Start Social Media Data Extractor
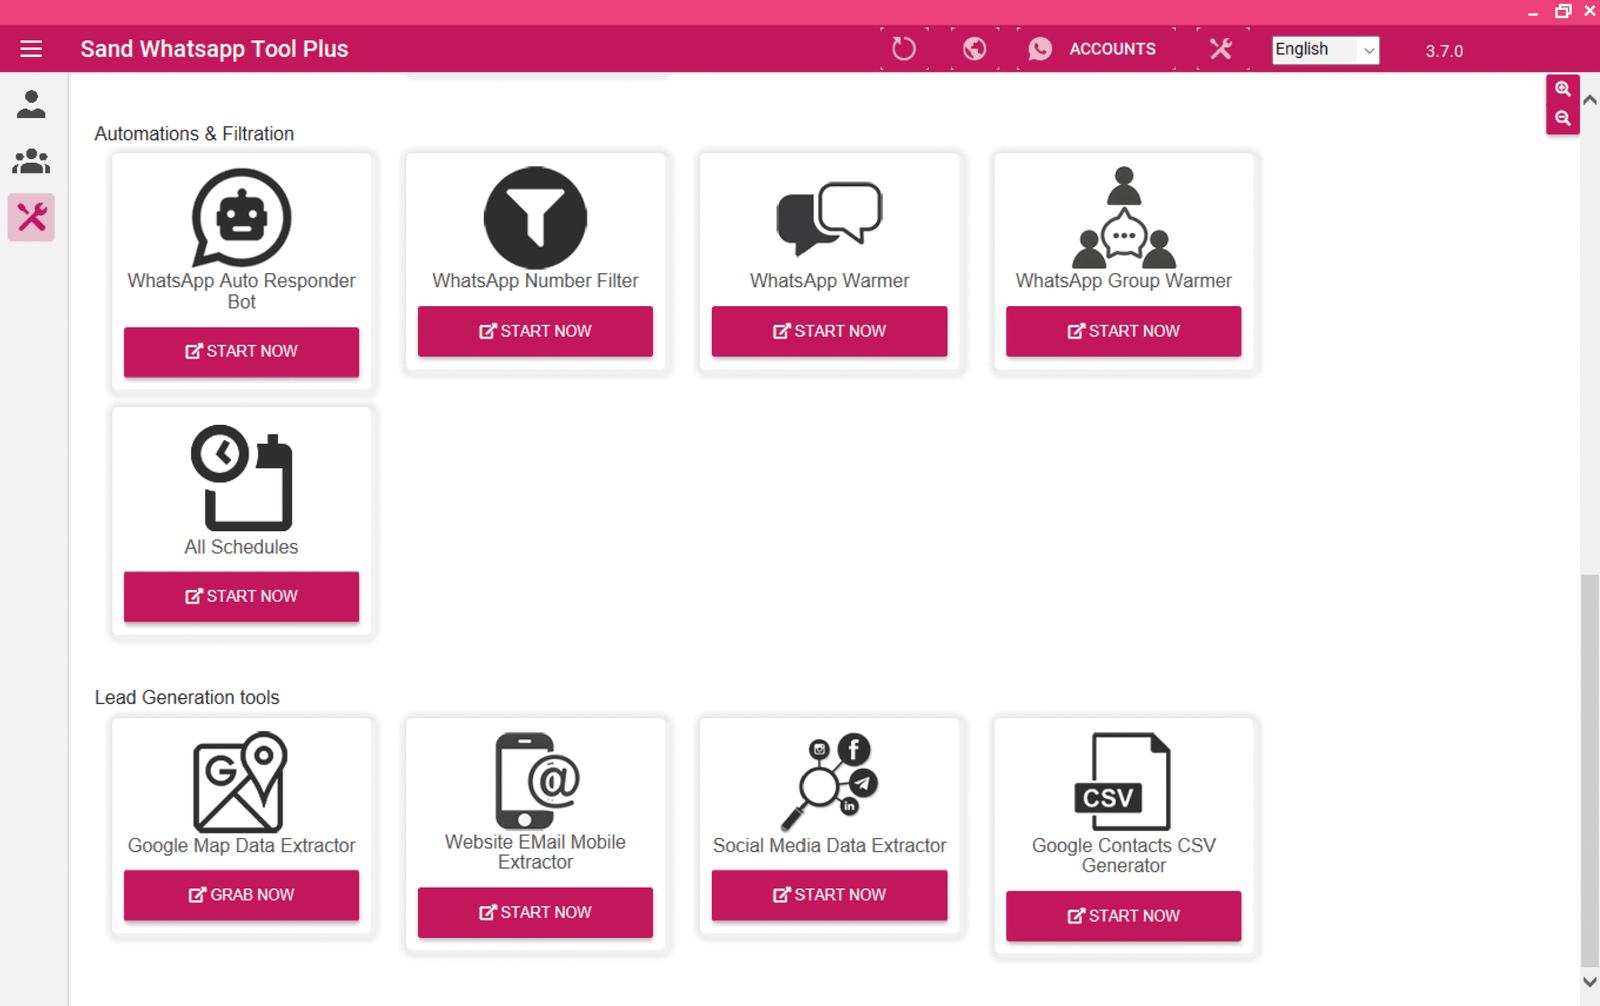The width and height of the screenshot is (1600, 1006). (x=829, y=895)
